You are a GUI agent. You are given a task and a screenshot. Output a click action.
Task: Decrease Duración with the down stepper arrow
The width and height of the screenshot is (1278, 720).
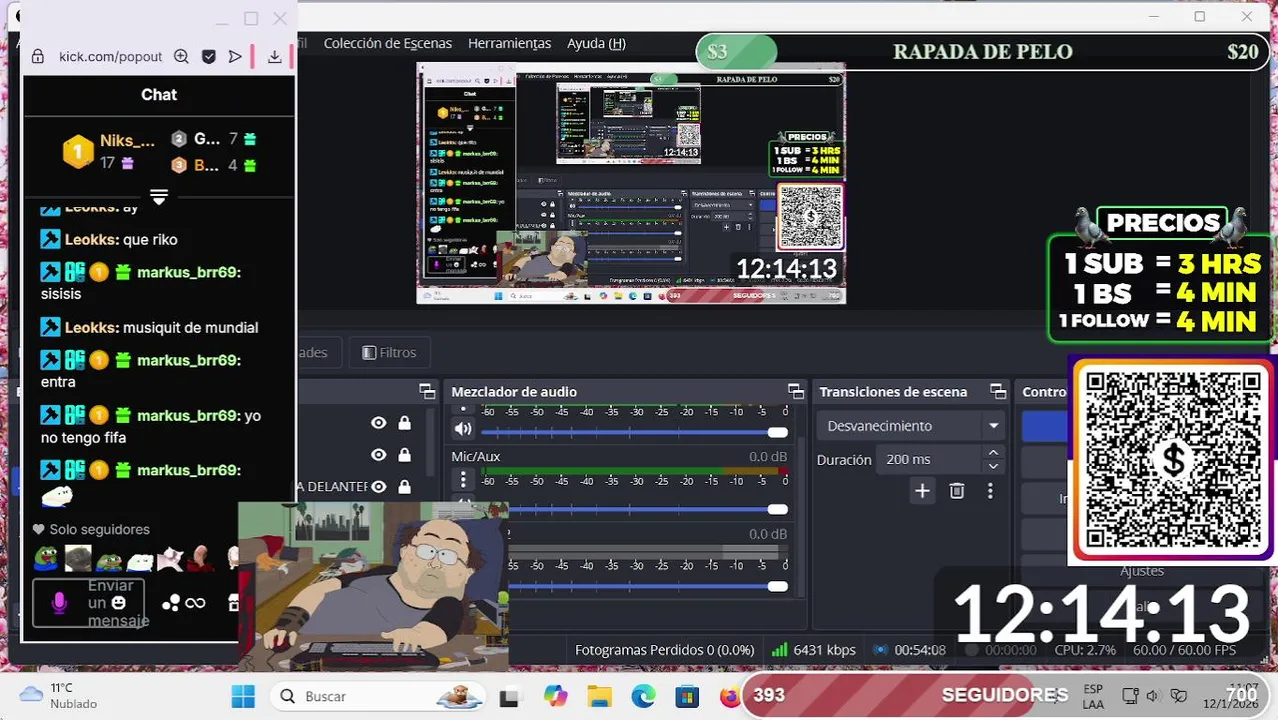[993, 467]
